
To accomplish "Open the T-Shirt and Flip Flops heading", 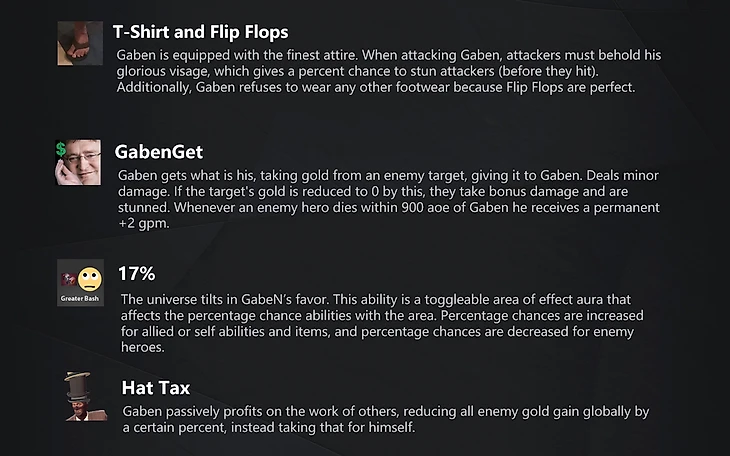I will [x=201, y=32].
